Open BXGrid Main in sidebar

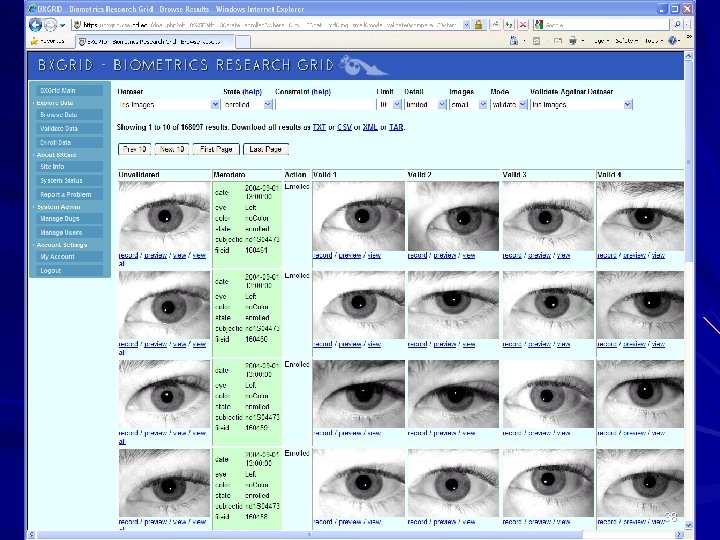click(69, 90)
